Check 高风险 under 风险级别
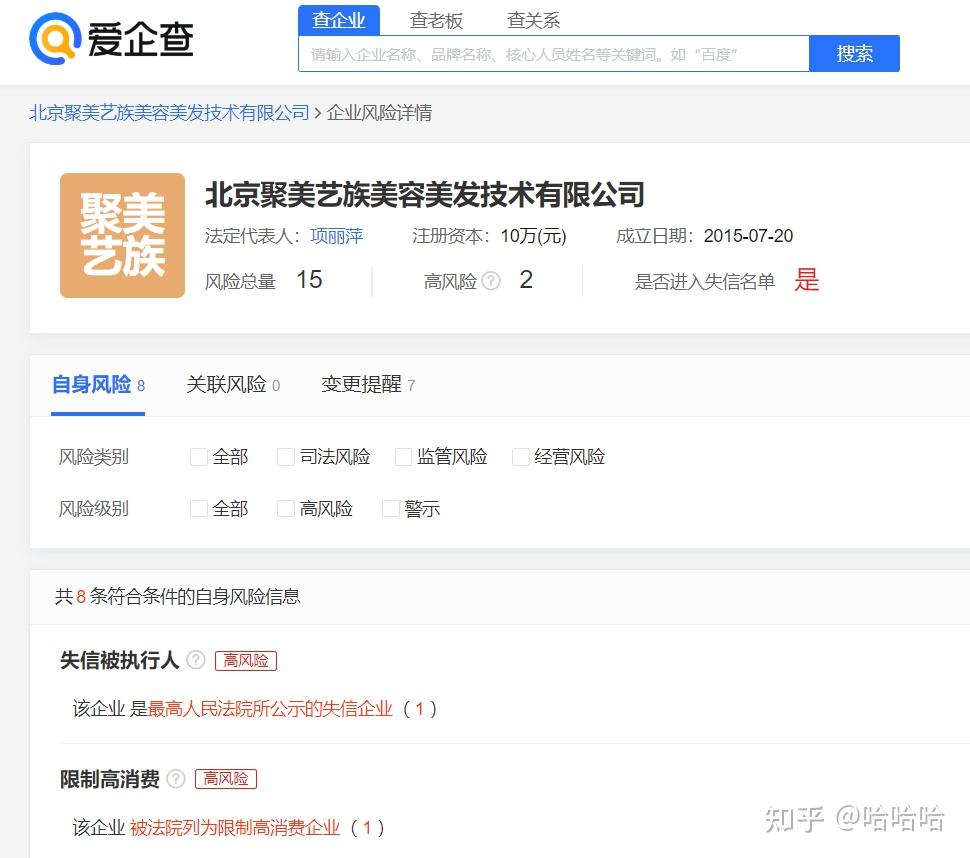This screenshot has height=858, width=970. point(285,508)
